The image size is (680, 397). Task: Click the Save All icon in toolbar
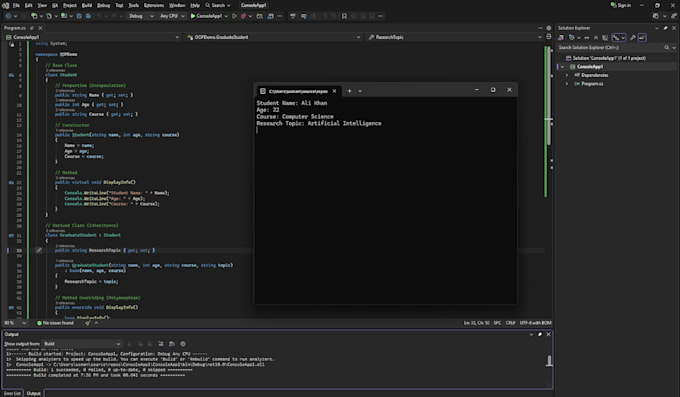coord(88,16)
